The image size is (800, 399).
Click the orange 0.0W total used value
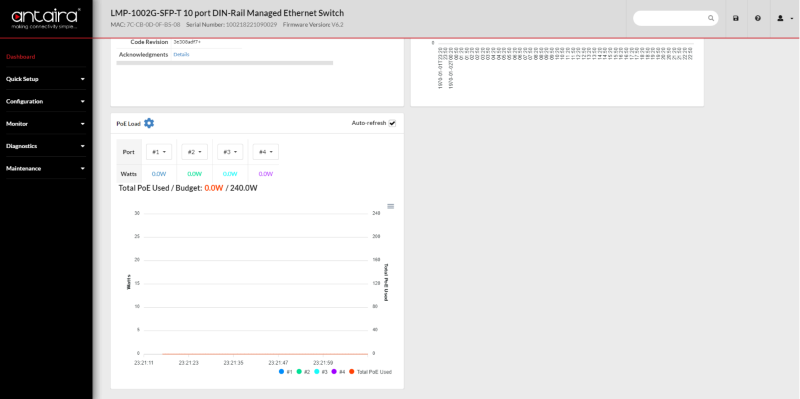click(214, 188)
